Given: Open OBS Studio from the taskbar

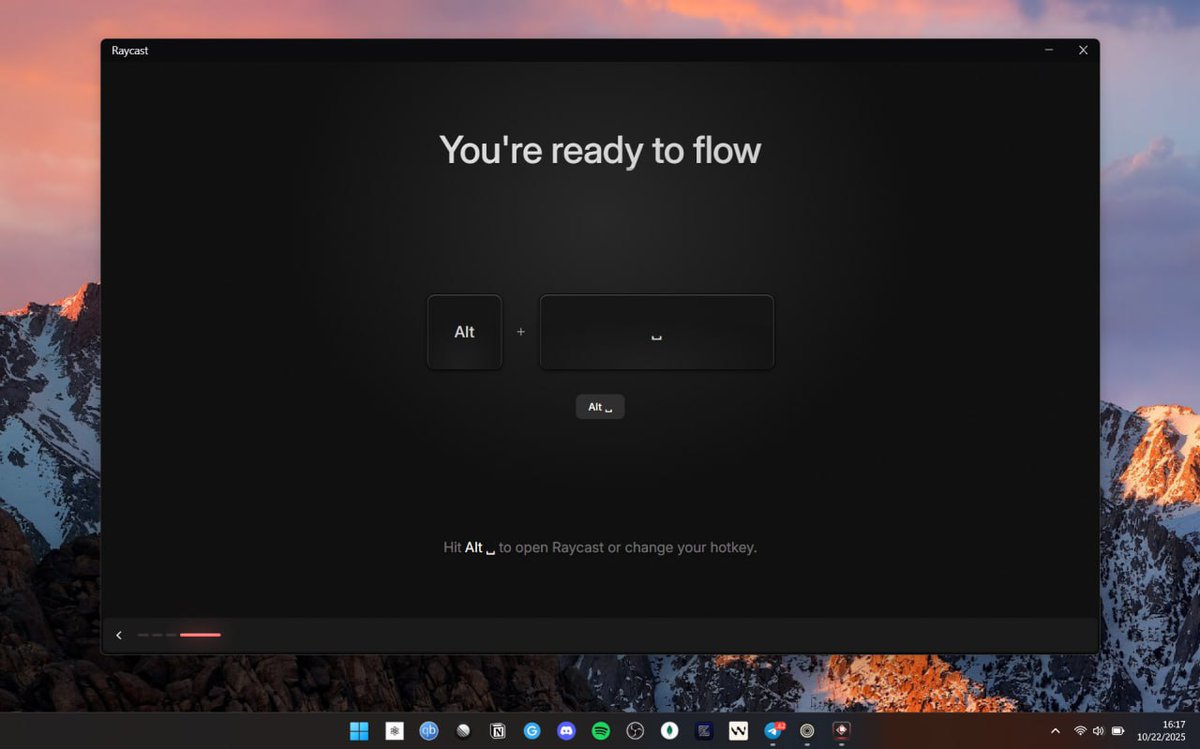Looking at the screenshot, I should point(634,731).
